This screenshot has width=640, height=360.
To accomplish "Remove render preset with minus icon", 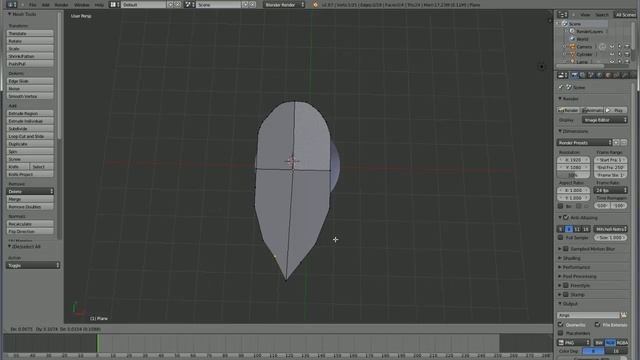I will coord(624,142).
